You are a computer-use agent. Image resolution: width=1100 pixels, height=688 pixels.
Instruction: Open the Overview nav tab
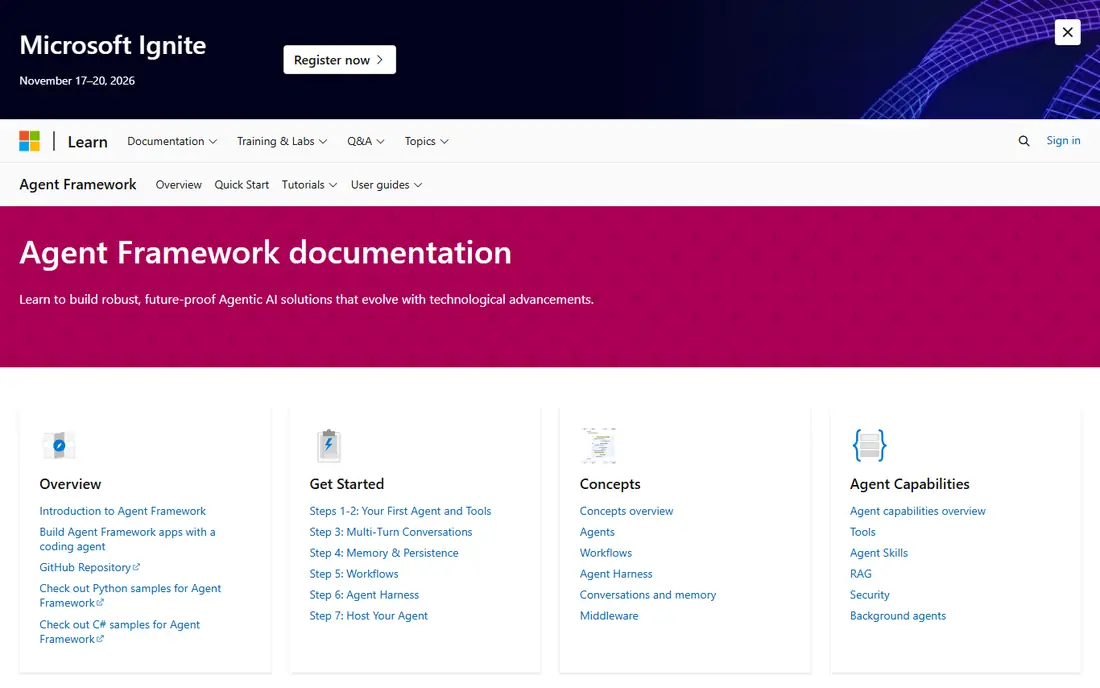coord(178,184)
